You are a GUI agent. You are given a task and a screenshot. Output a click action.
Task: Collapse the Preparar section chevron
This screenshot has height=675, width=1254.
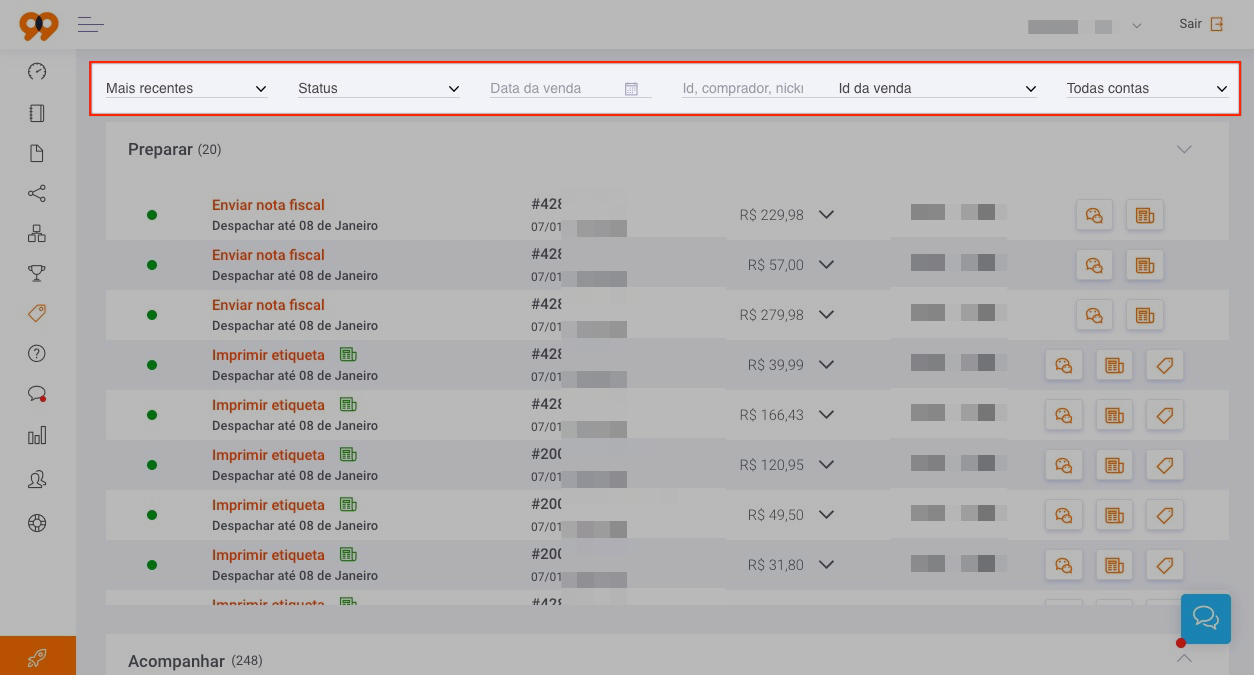click(x=1184, y=149)
